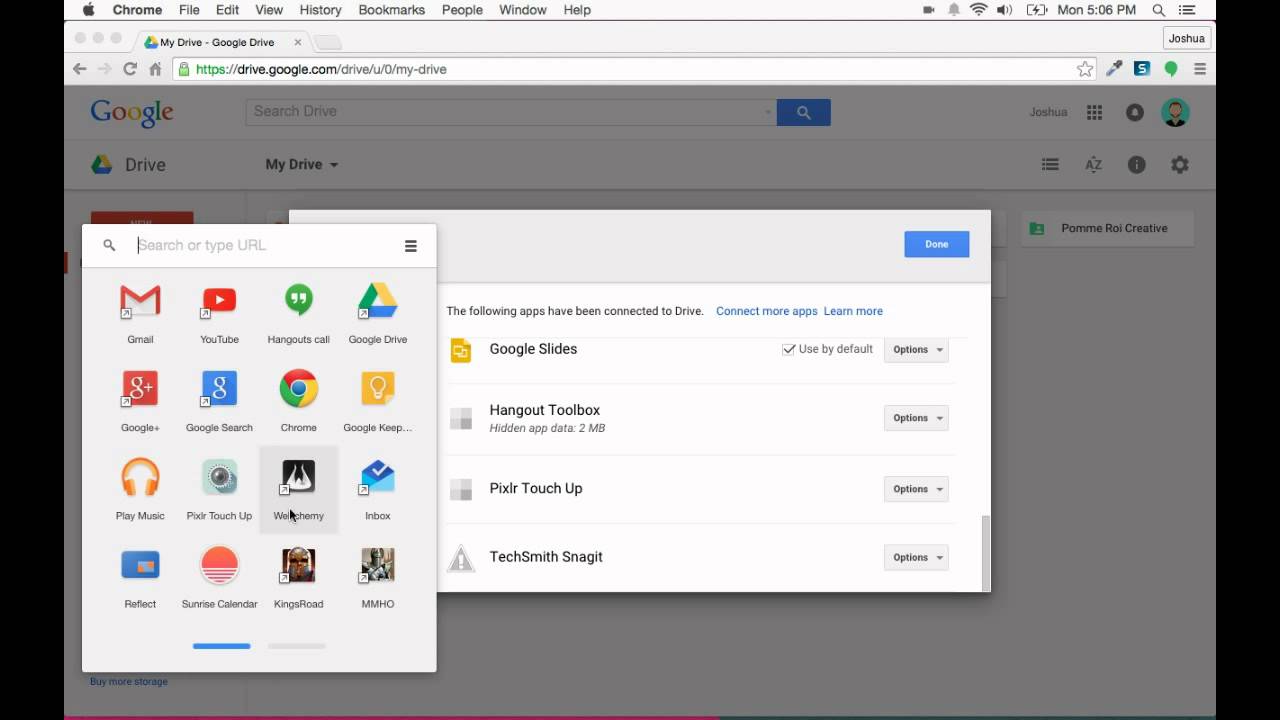Screen dimensions: 1280x720
Task: Open the Pomme Roi Creative folder
Action: click(x=1108, y=228)
